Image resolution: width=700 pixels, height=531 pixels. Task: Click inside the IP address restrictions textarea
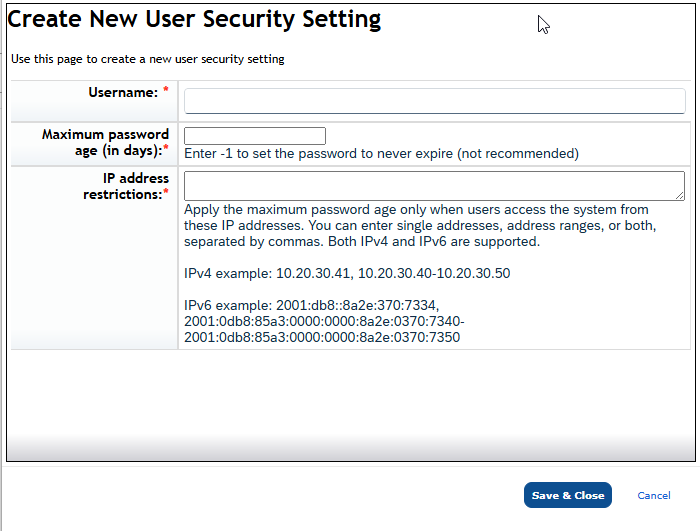433,186
